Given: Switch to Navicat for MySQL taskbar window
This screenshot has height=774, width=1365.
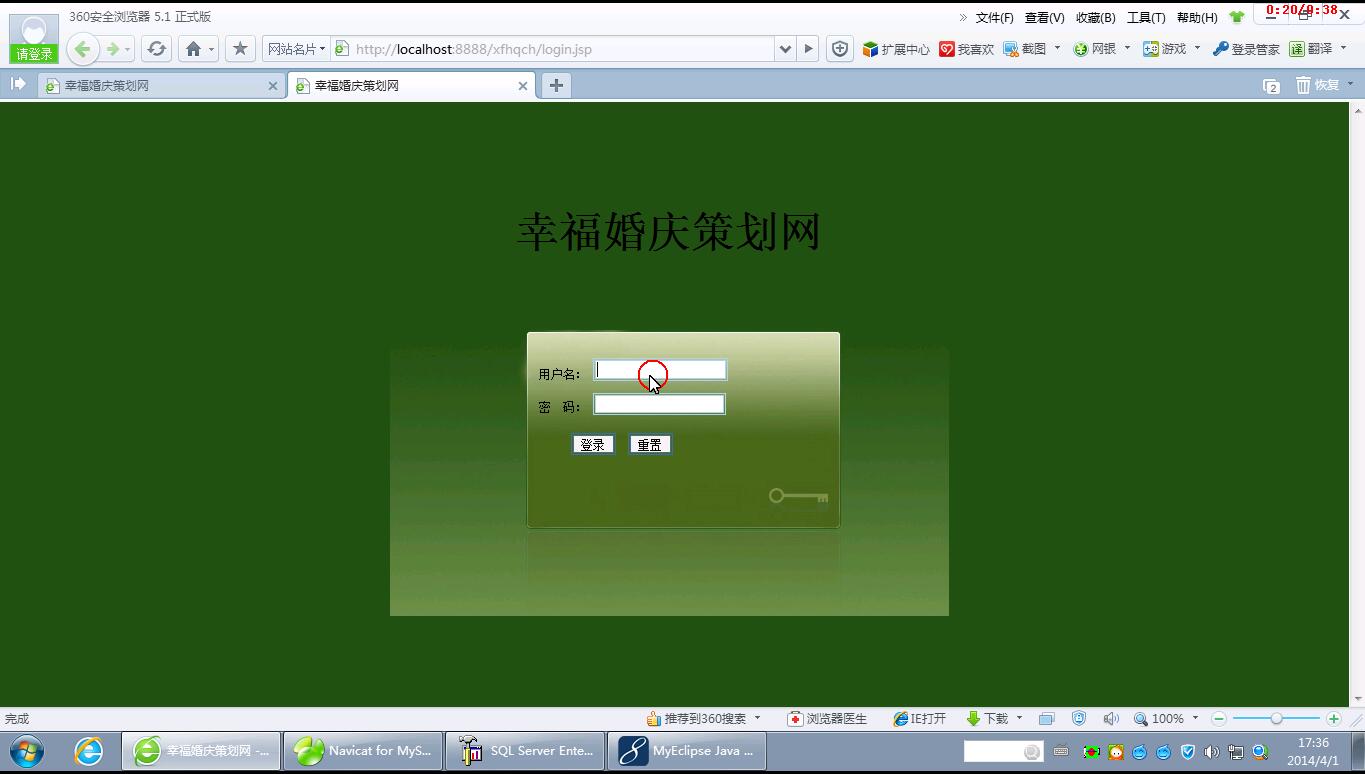Looking at the screenshot, I should pyautogui.click(x=362, y=751).
